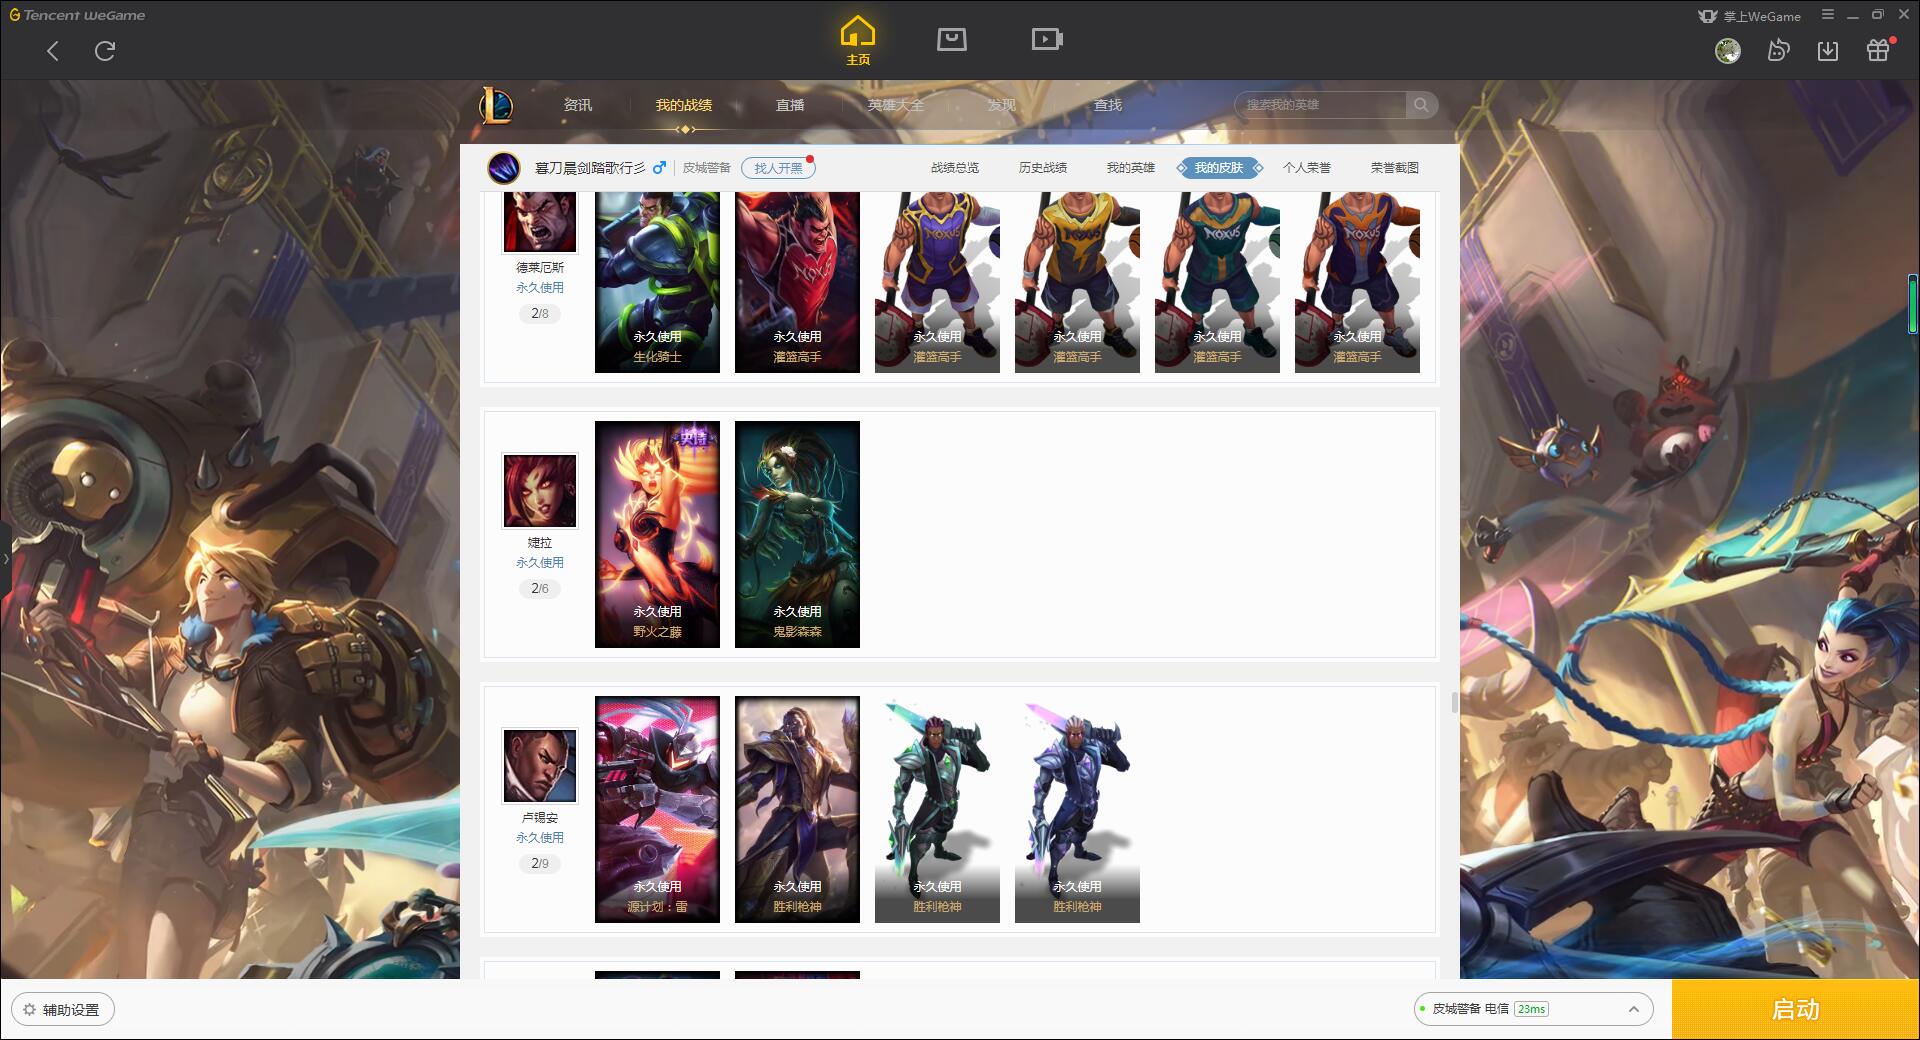
Task: Click the 卢锡安 champion portrait
Action: click(x=539, y=766)
